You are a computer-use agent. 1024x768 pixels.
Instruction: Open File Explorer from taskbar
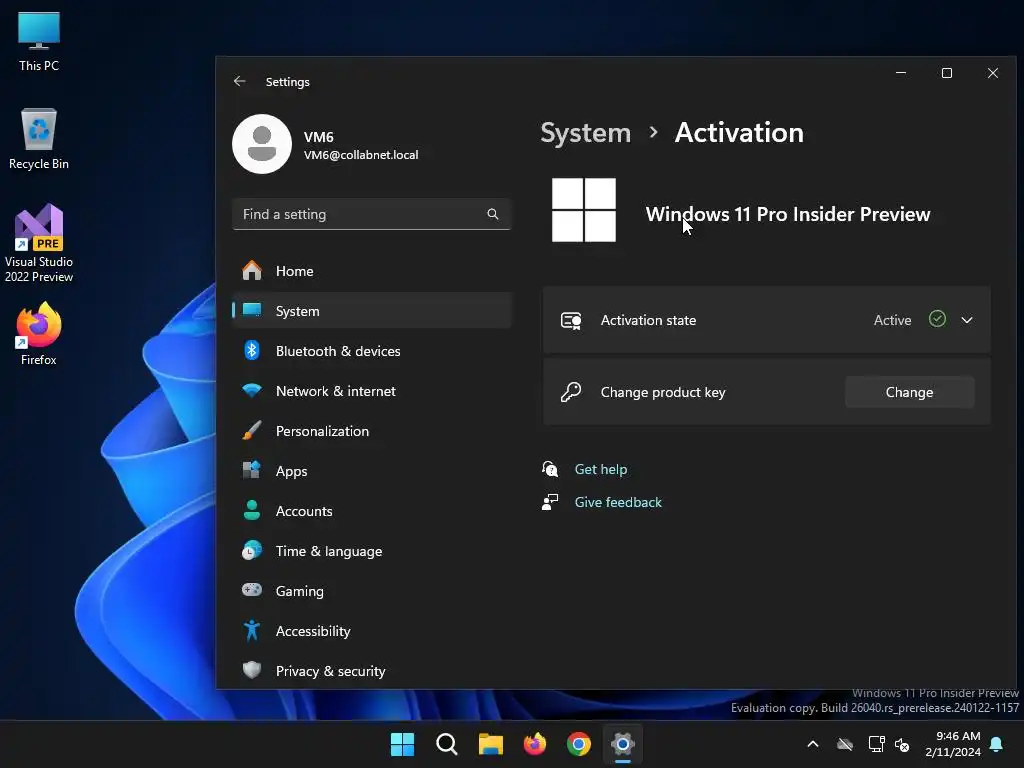click(x=490, y=744)
